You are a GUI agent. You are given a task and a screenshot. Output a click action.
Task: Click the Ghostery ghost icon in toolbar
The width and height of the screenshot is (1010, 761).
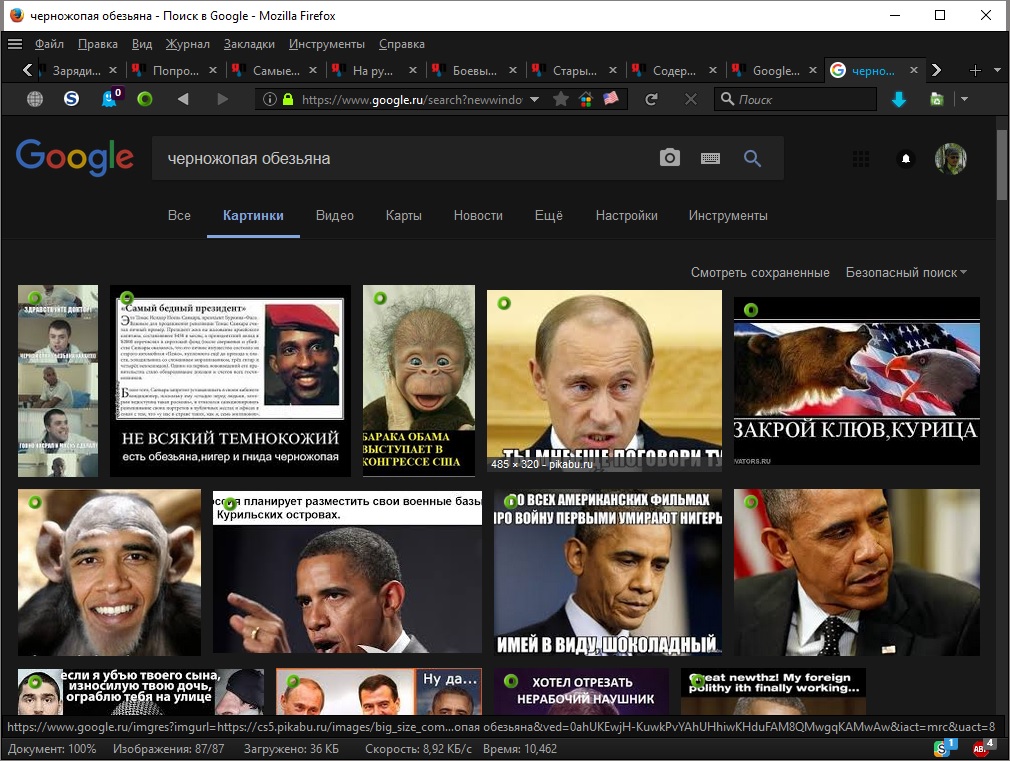(x=110, y=99)
